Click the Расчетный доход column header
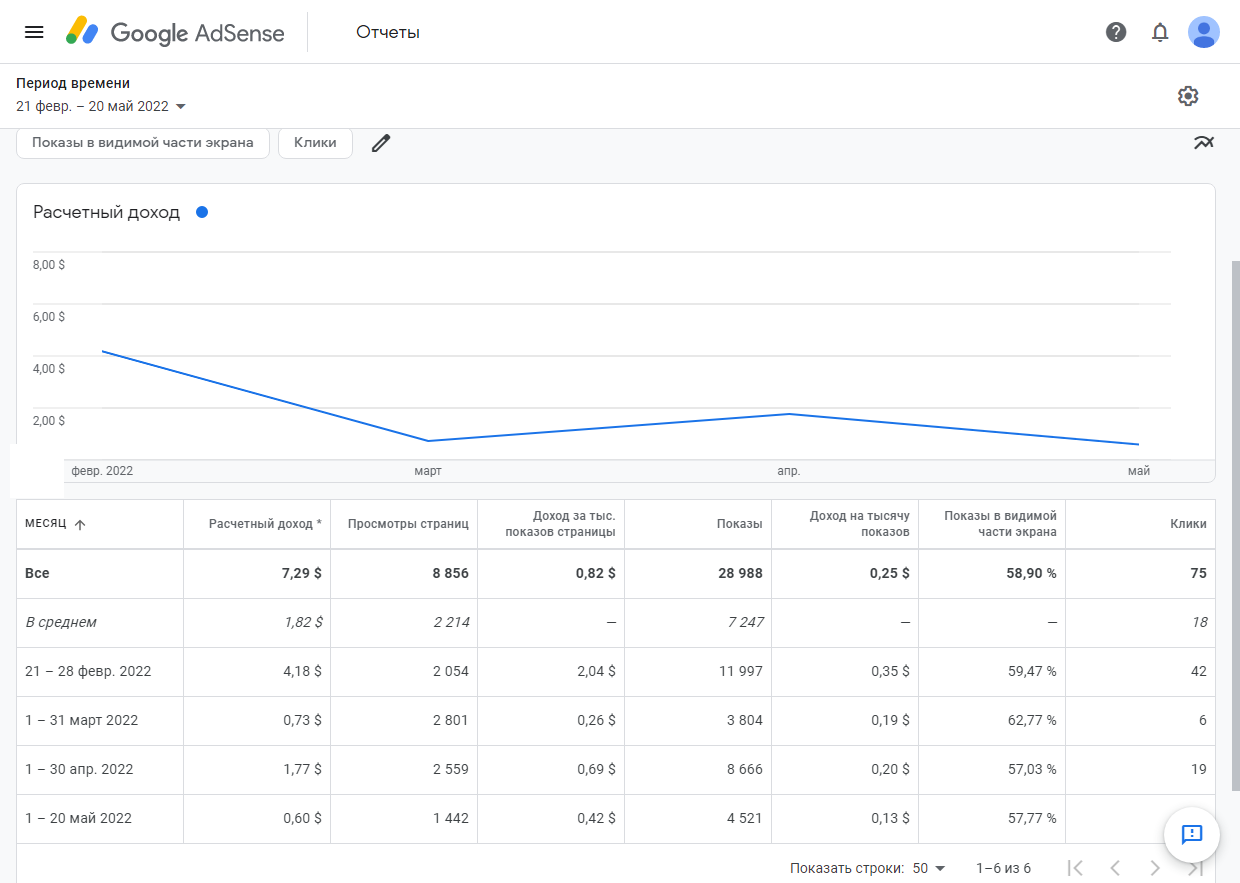1240x883 pixels. tap(264, 524)
